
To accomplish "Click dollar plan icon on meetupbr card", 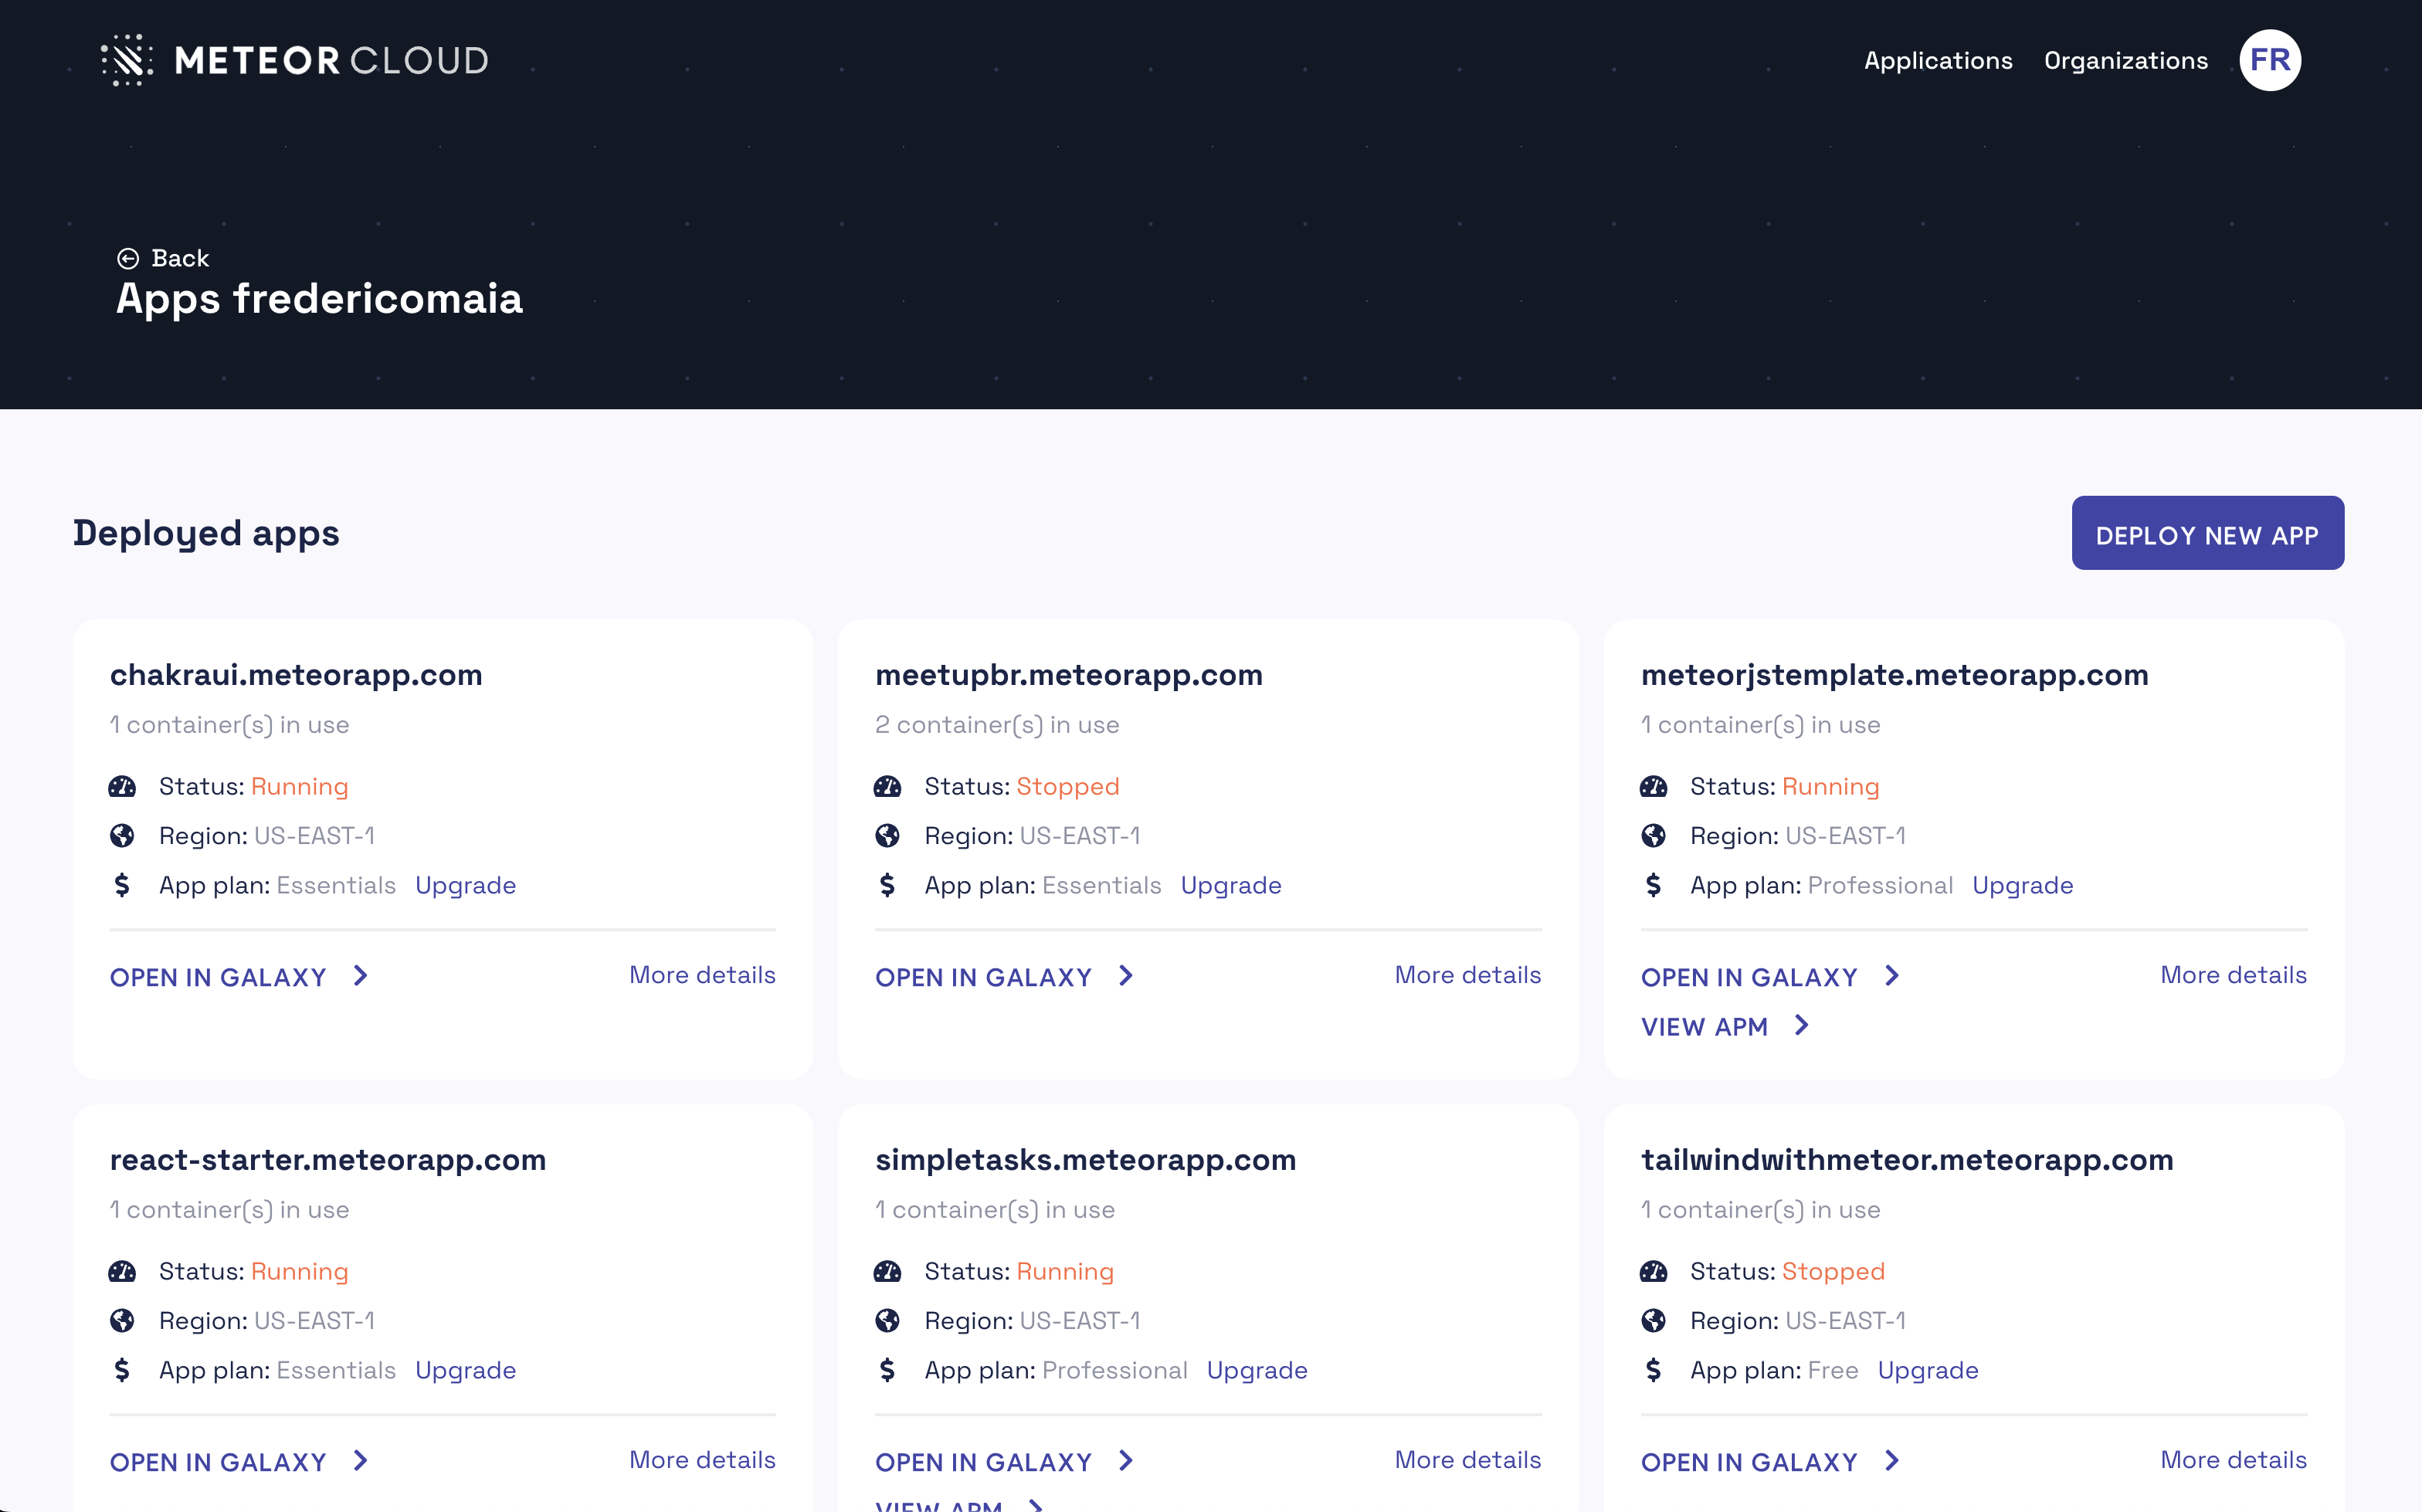I will point(887,885).
